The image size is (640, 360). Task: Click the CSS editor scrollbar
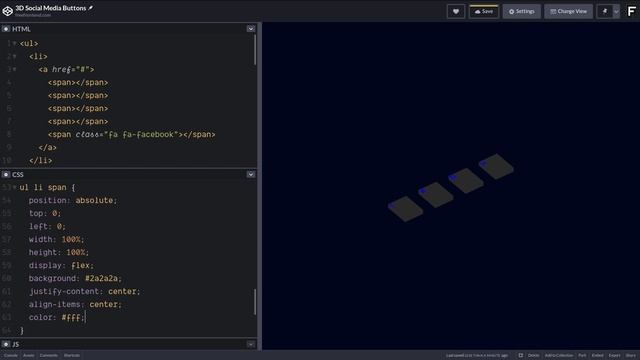[x=255, y=302]
